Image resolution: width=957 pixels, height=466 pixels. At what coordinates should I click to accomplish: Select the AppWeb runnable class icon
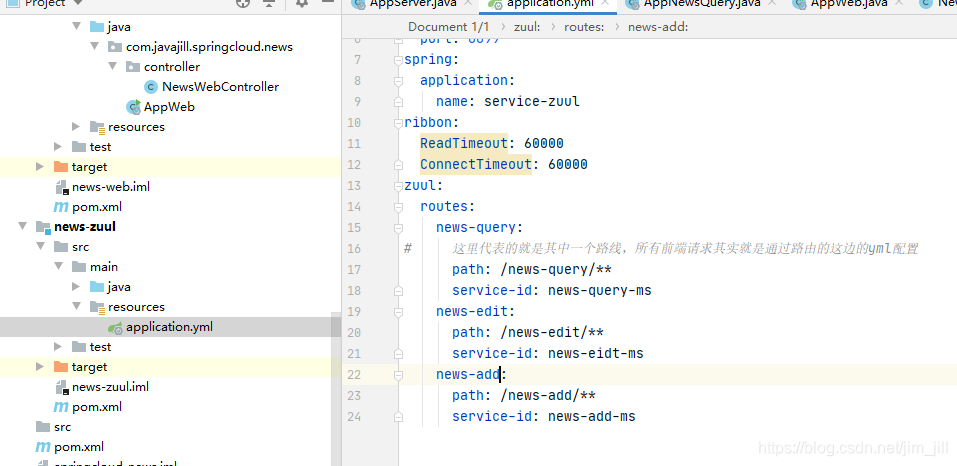134,107
